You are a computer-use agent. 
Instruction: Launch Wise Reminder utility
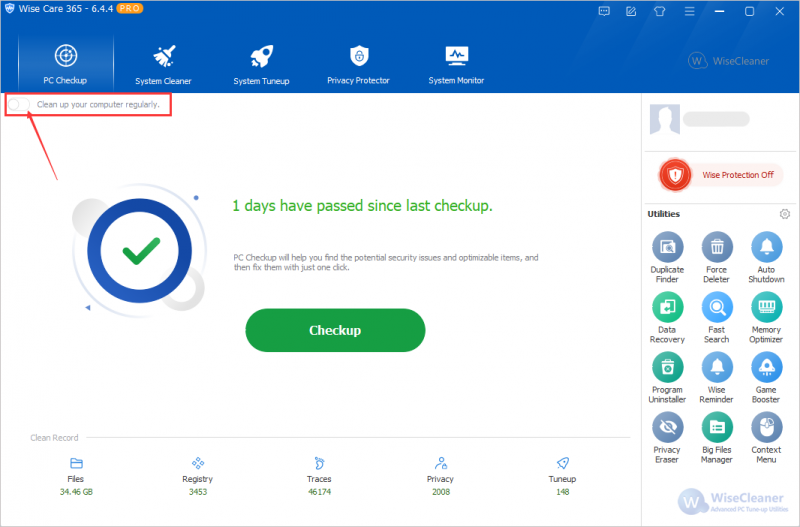point(716,378)
